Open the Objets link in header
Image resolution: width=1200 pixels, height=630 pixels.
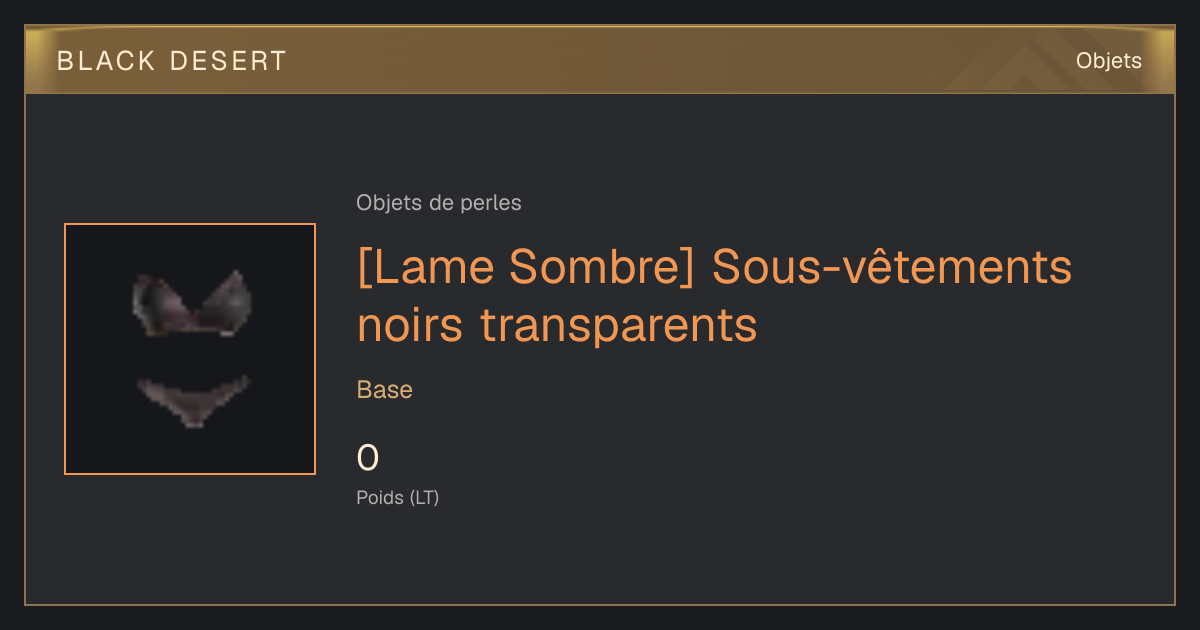tap(1108, 61)
